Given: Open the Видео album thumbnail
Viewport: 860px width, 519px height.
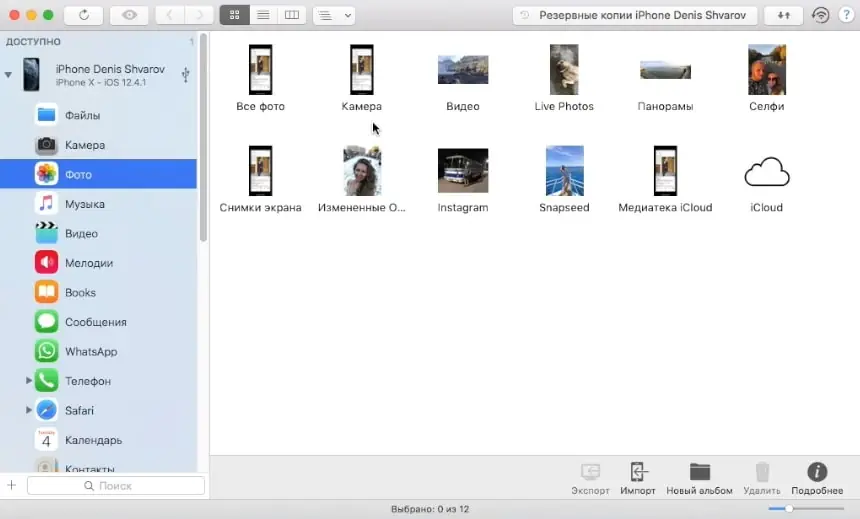Looking at the screenshot, I should point(463,70).
